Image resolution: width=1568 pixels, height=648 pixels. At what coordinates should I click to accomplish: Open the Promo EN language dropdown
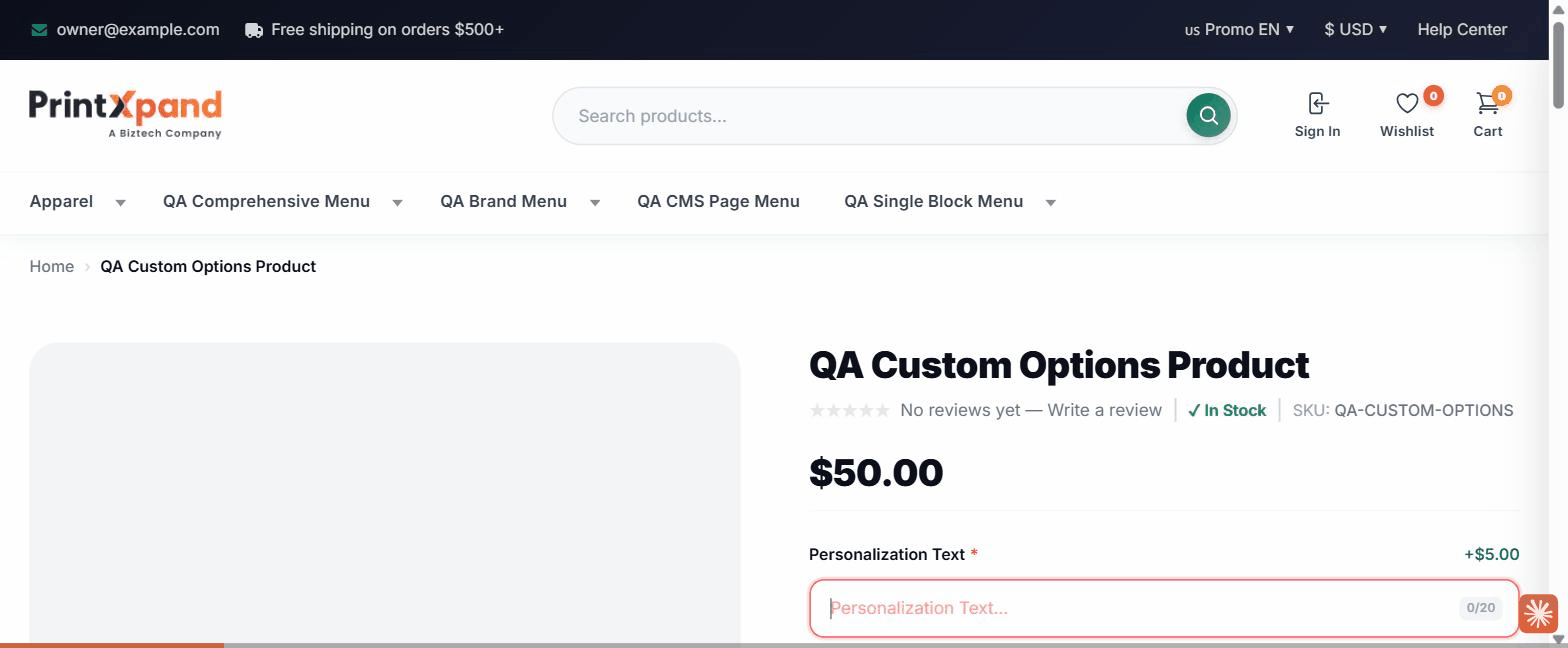tap(1239, 30)
